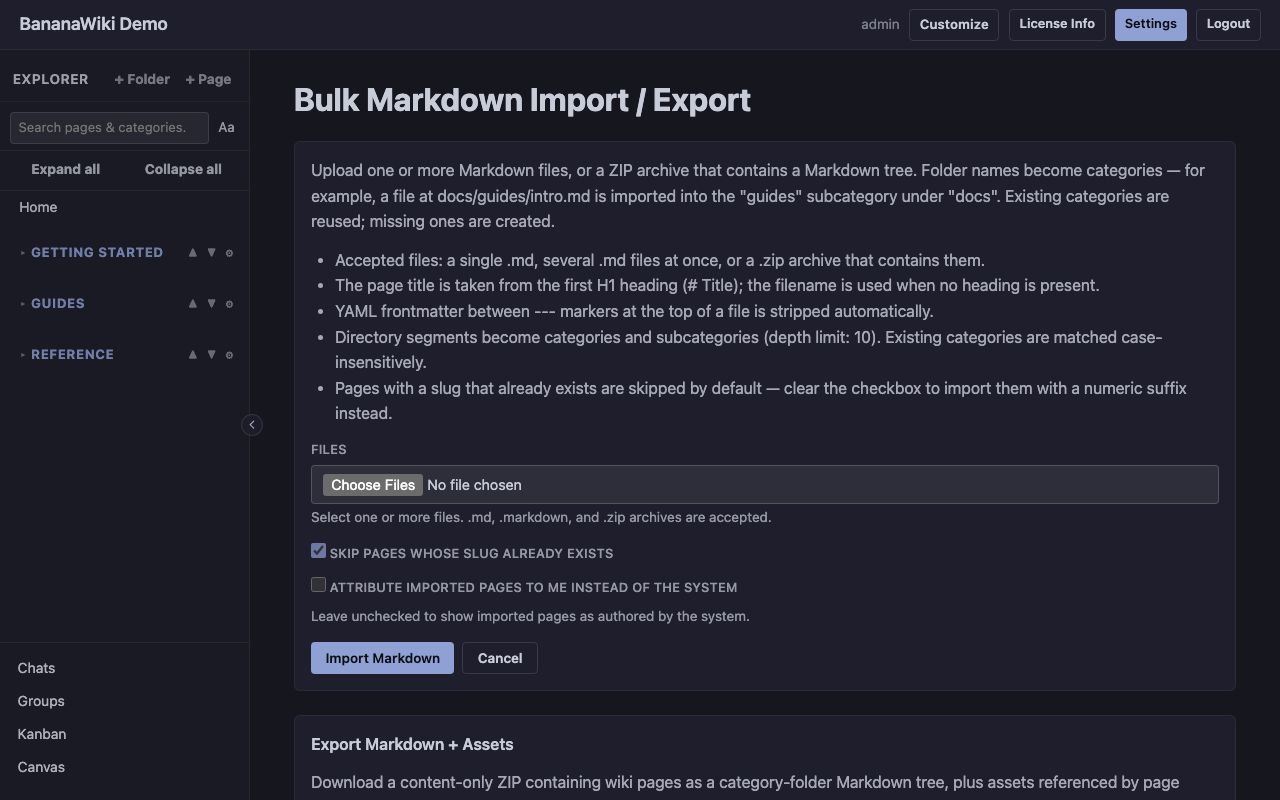
Task: Click the Export Markdown + Assets heading
Action: click(412, 744)
